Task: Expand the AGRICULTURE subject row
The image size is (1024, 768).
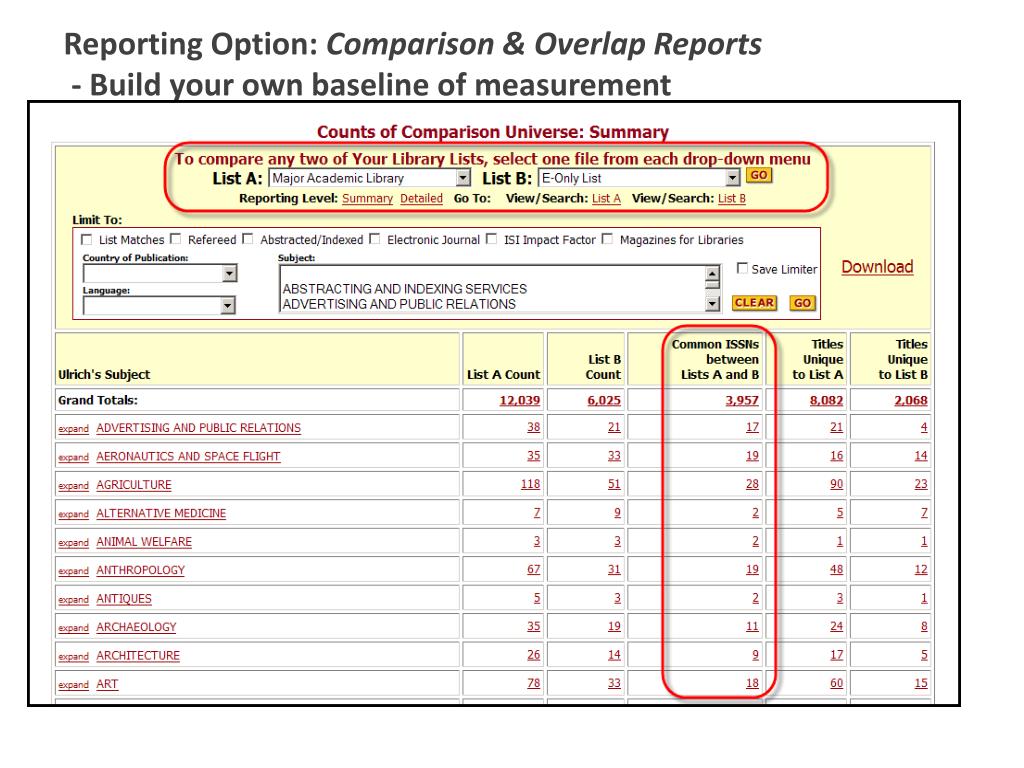Action: 73,486
